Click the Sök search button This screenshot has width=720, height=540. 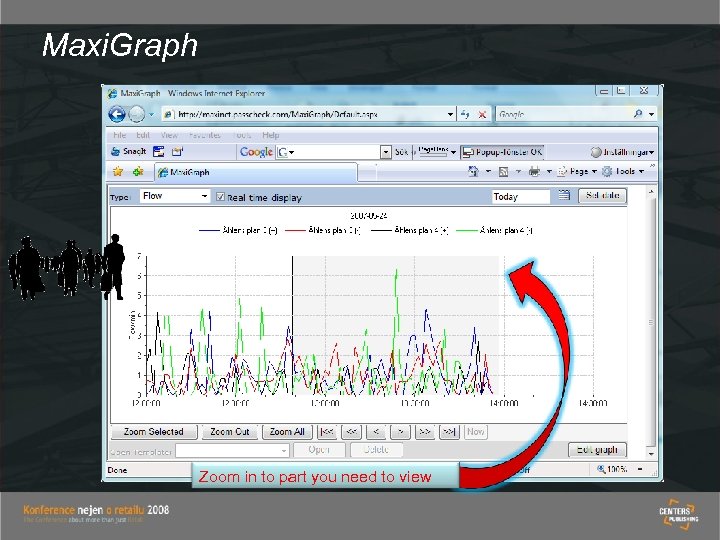(401, 152)
